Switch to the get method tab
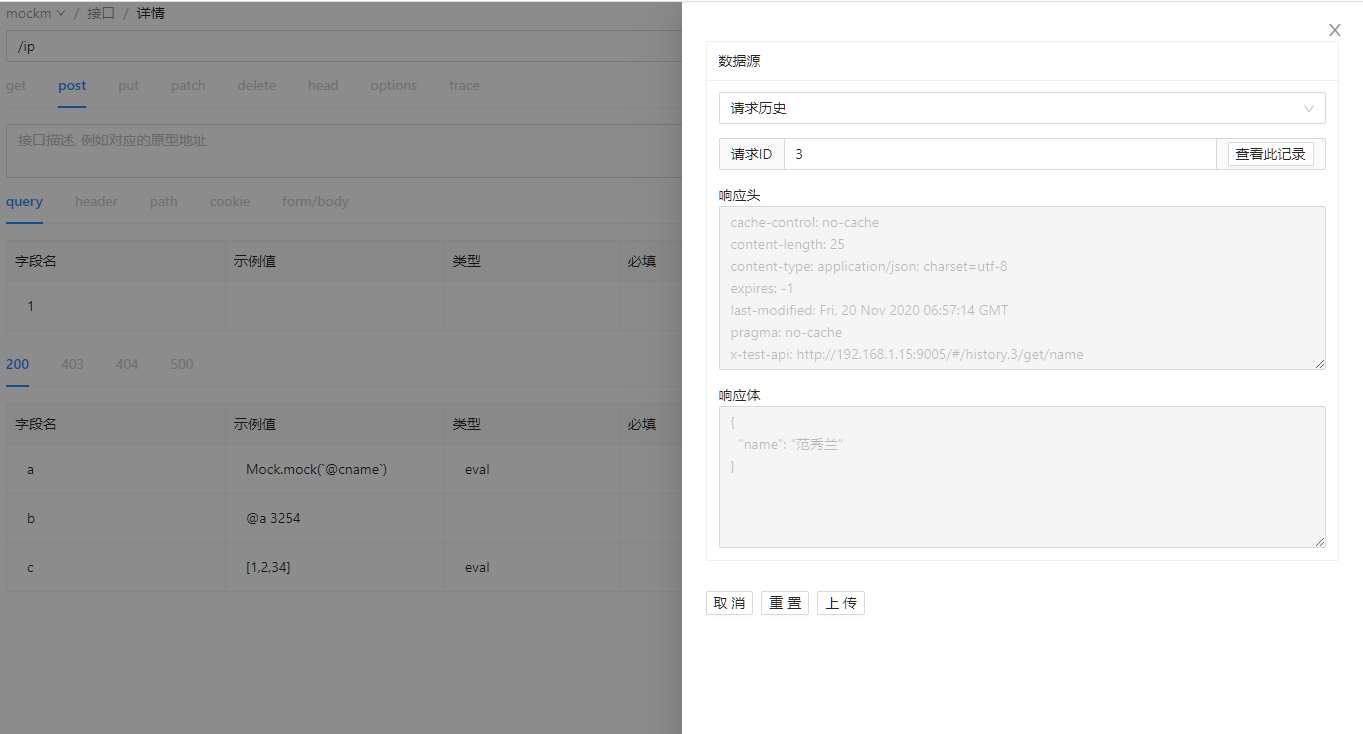The height and width of the screenshot is (734, 1363). 16,86
